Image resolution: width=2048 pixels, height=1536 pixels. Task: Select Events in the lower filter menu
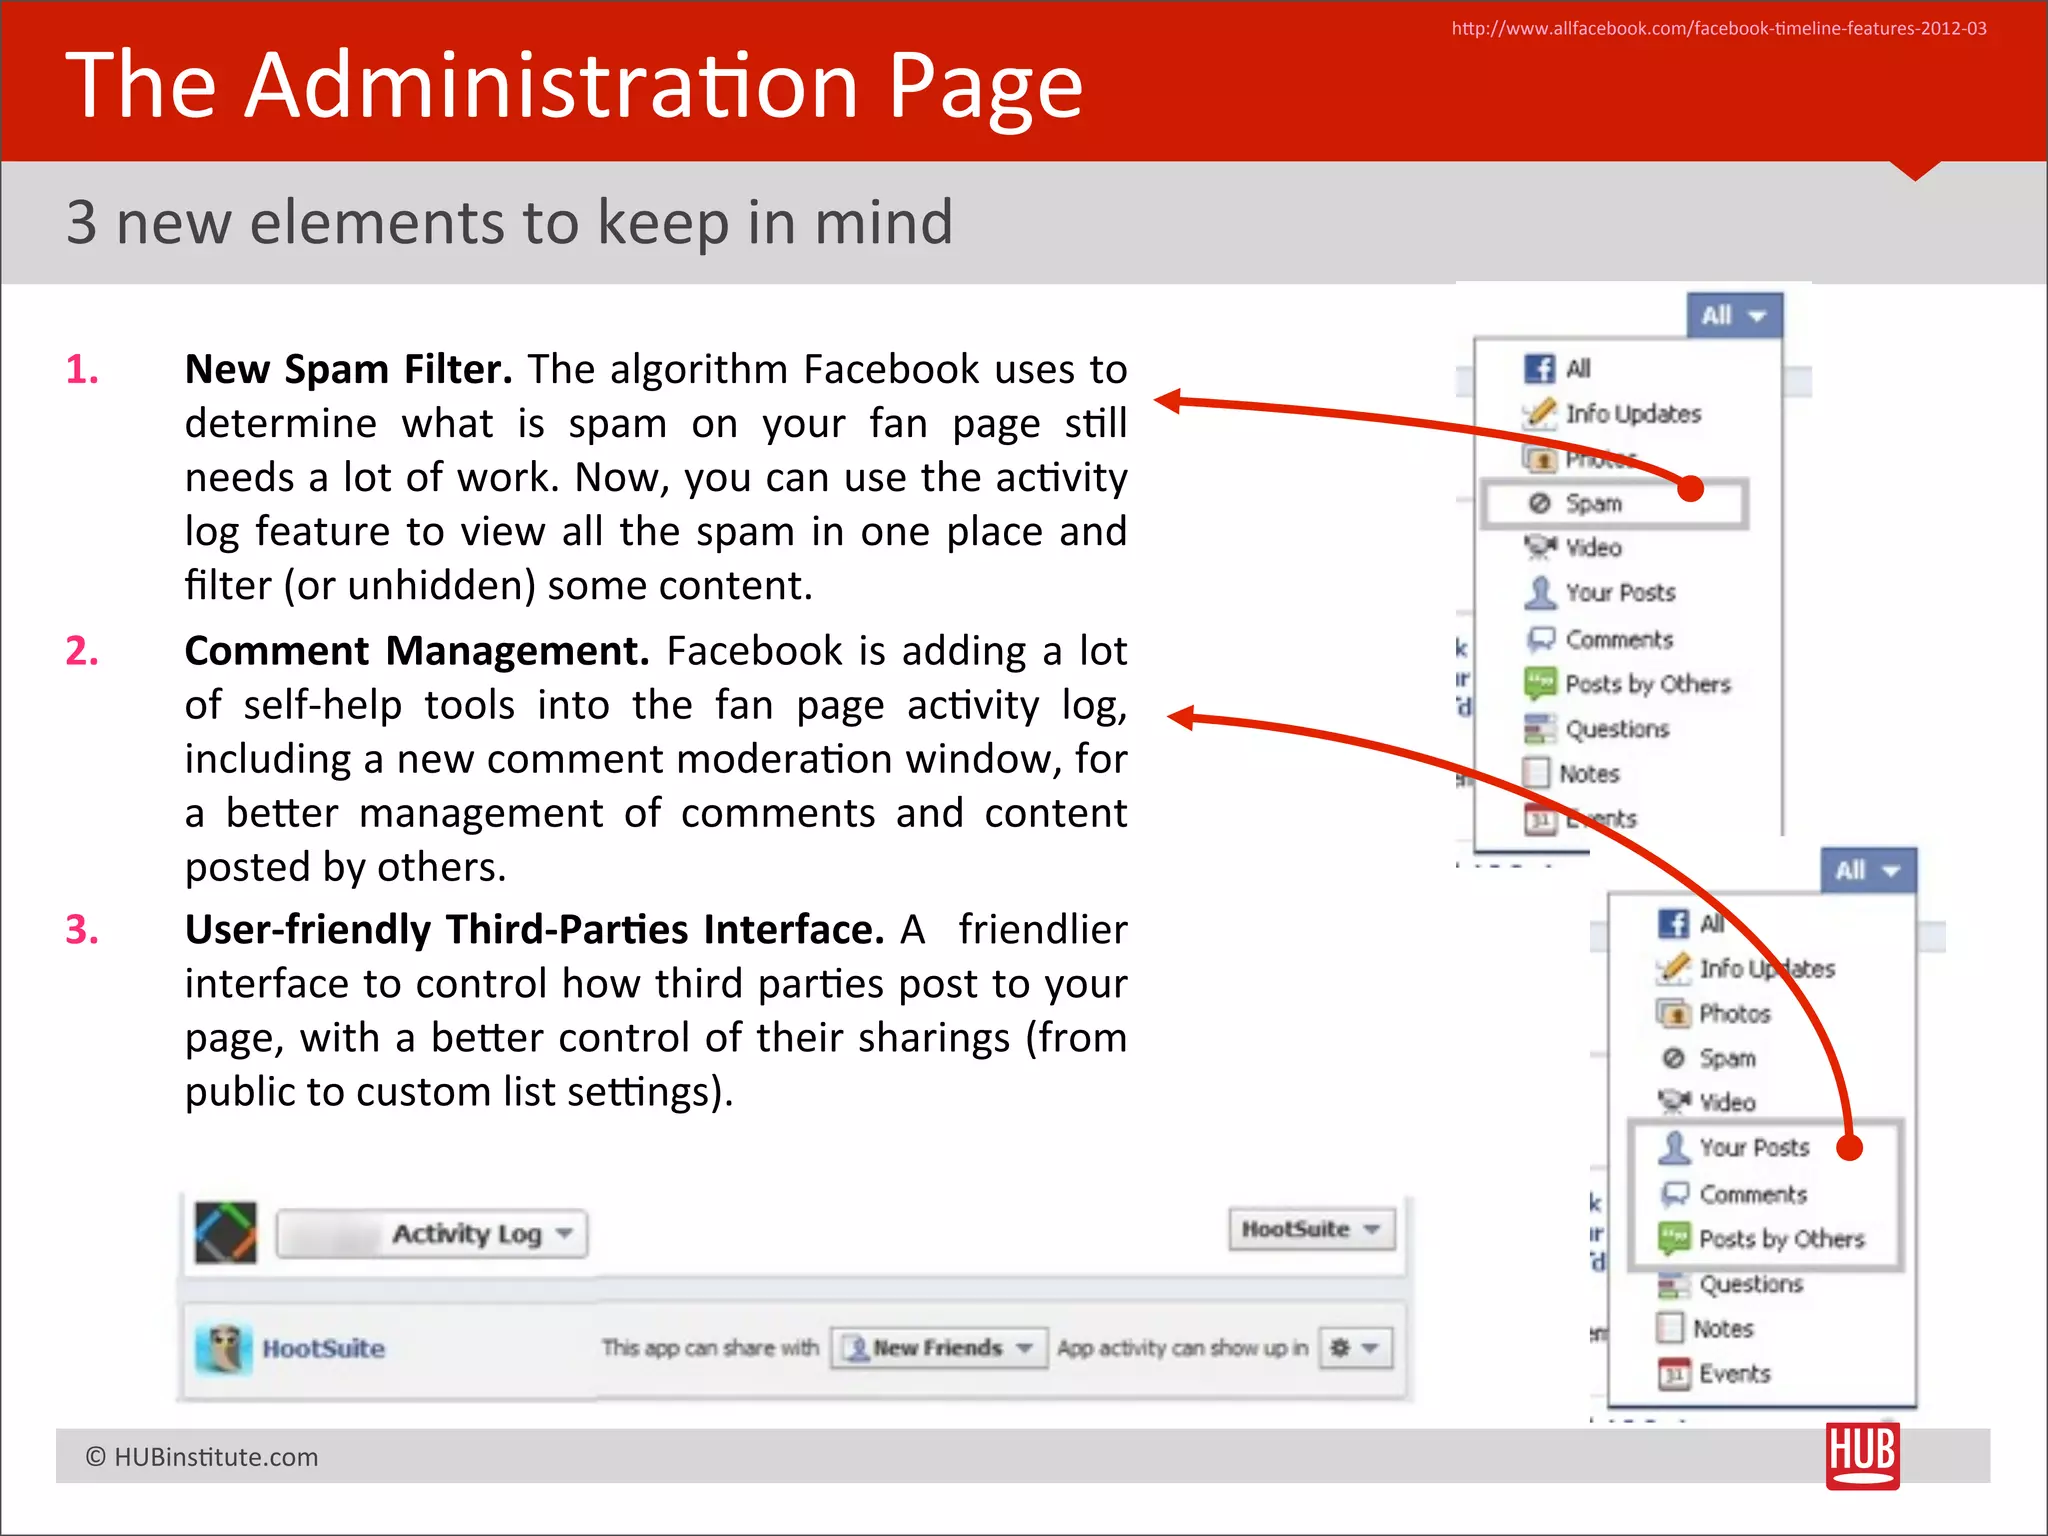(x=1735, y=1374)
